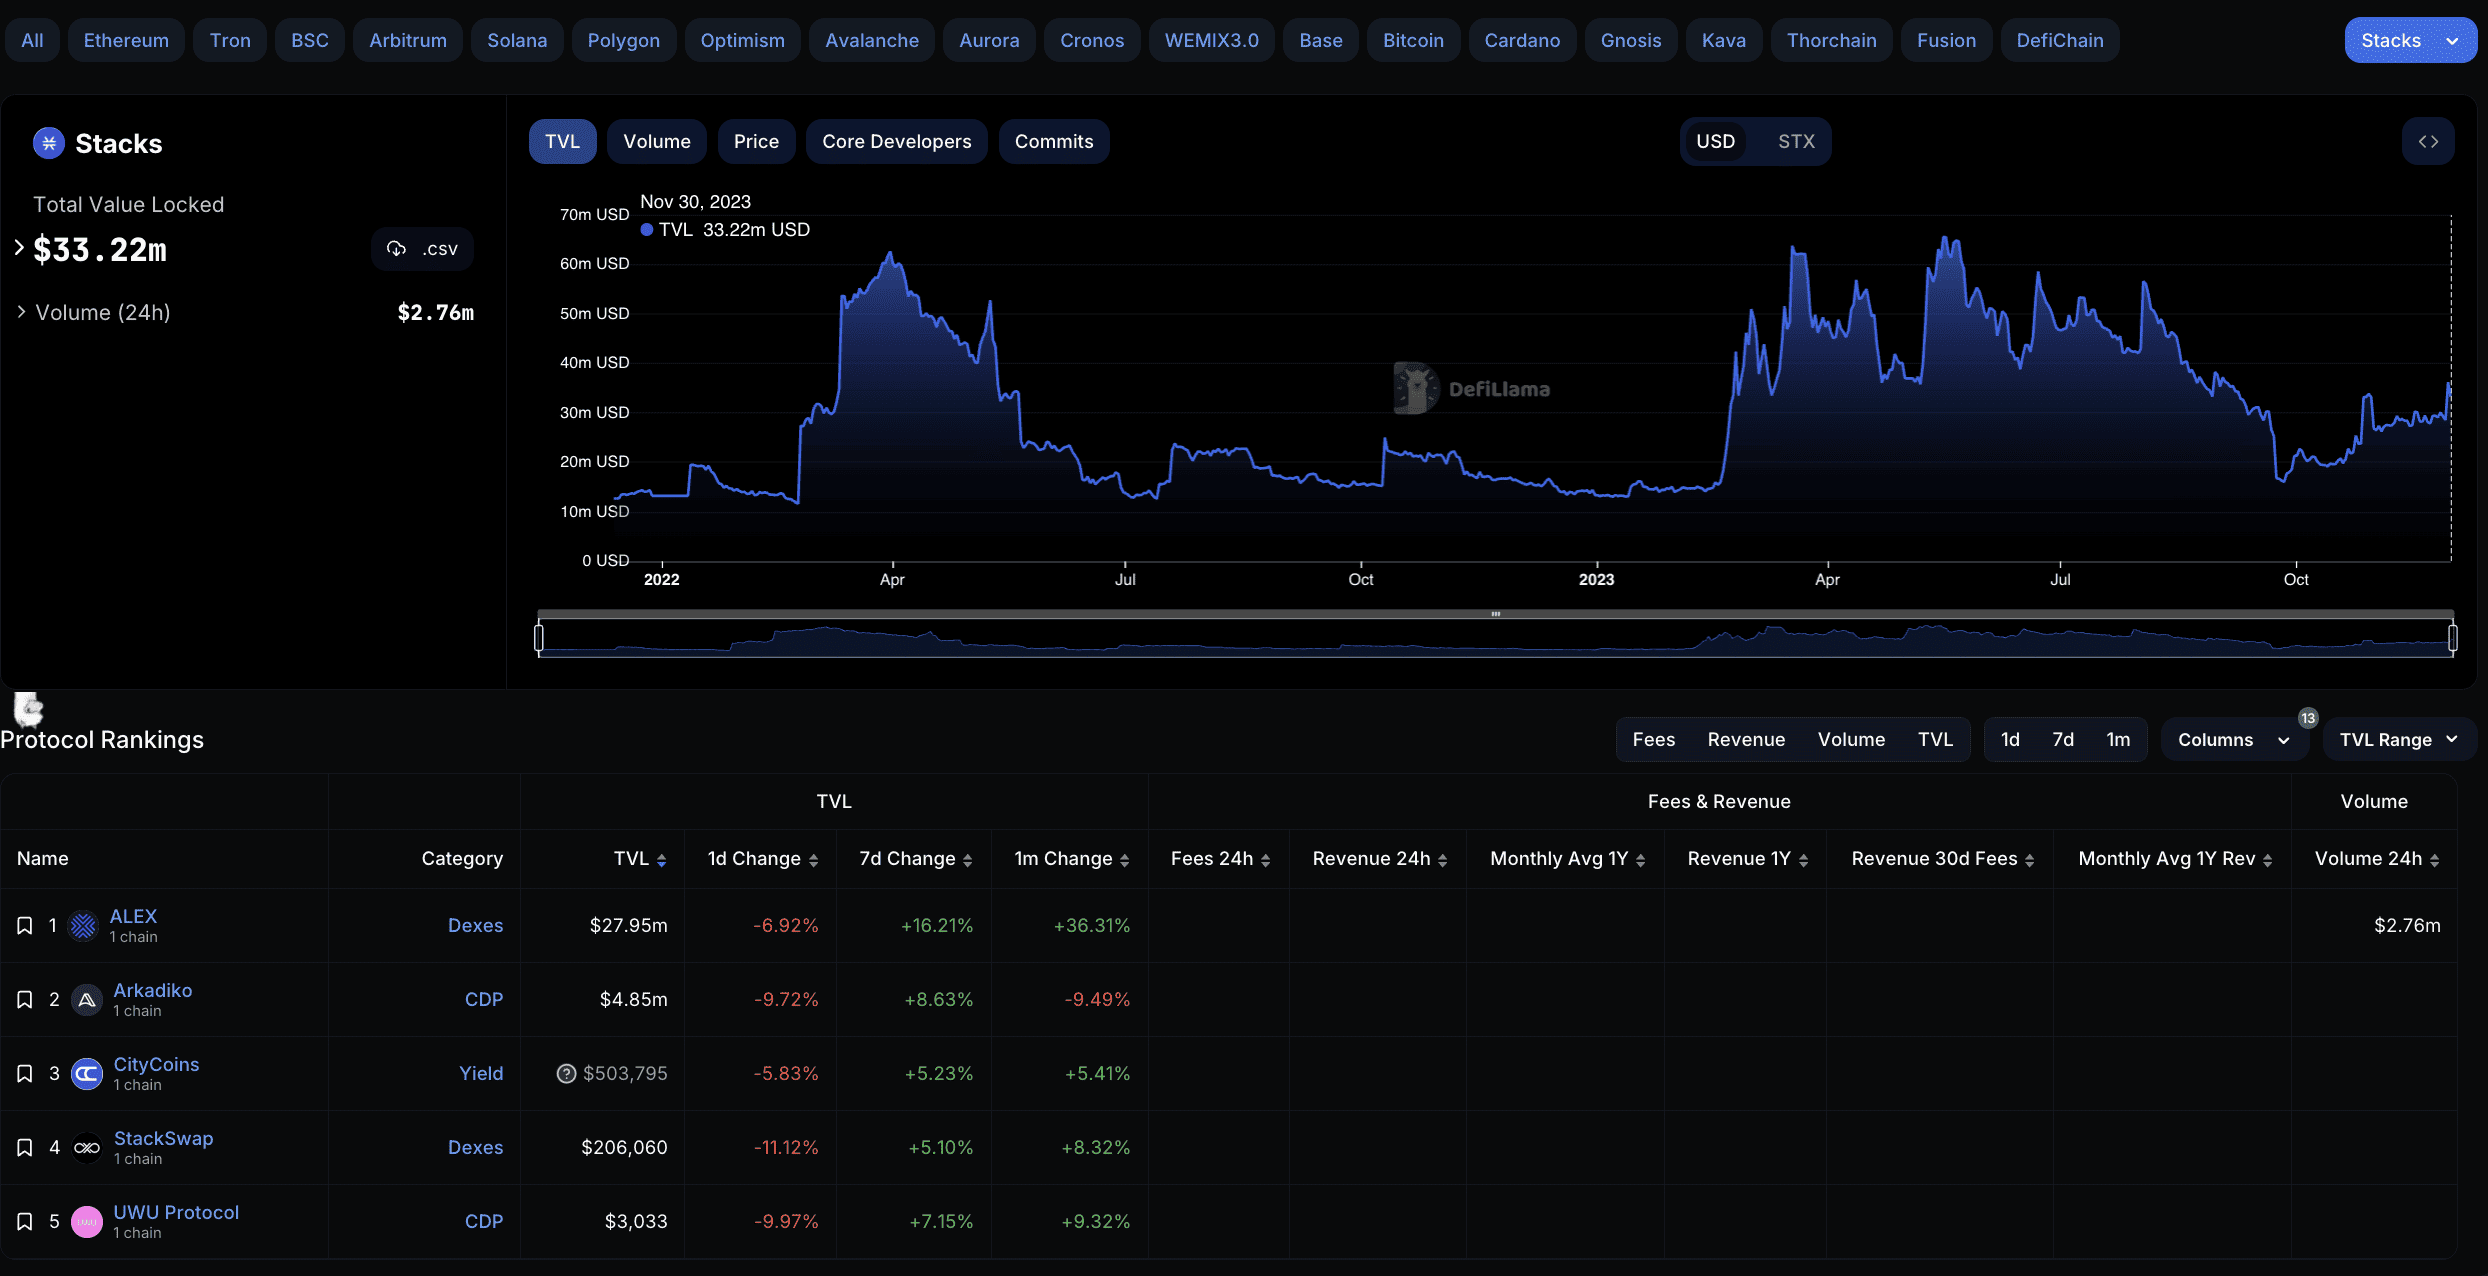The image size is (2488, 1276).
Task: Open the Columns dropdown
Action: pyautogui.click(x=2233, y=740)
